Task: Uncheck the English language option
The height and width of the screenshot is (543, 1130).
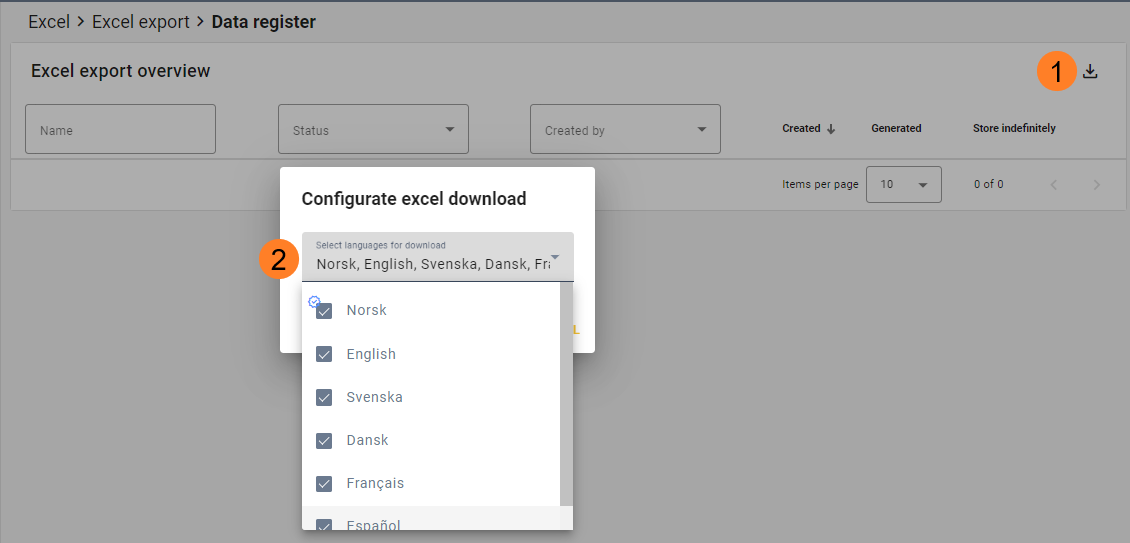Action: coord(324,354)
